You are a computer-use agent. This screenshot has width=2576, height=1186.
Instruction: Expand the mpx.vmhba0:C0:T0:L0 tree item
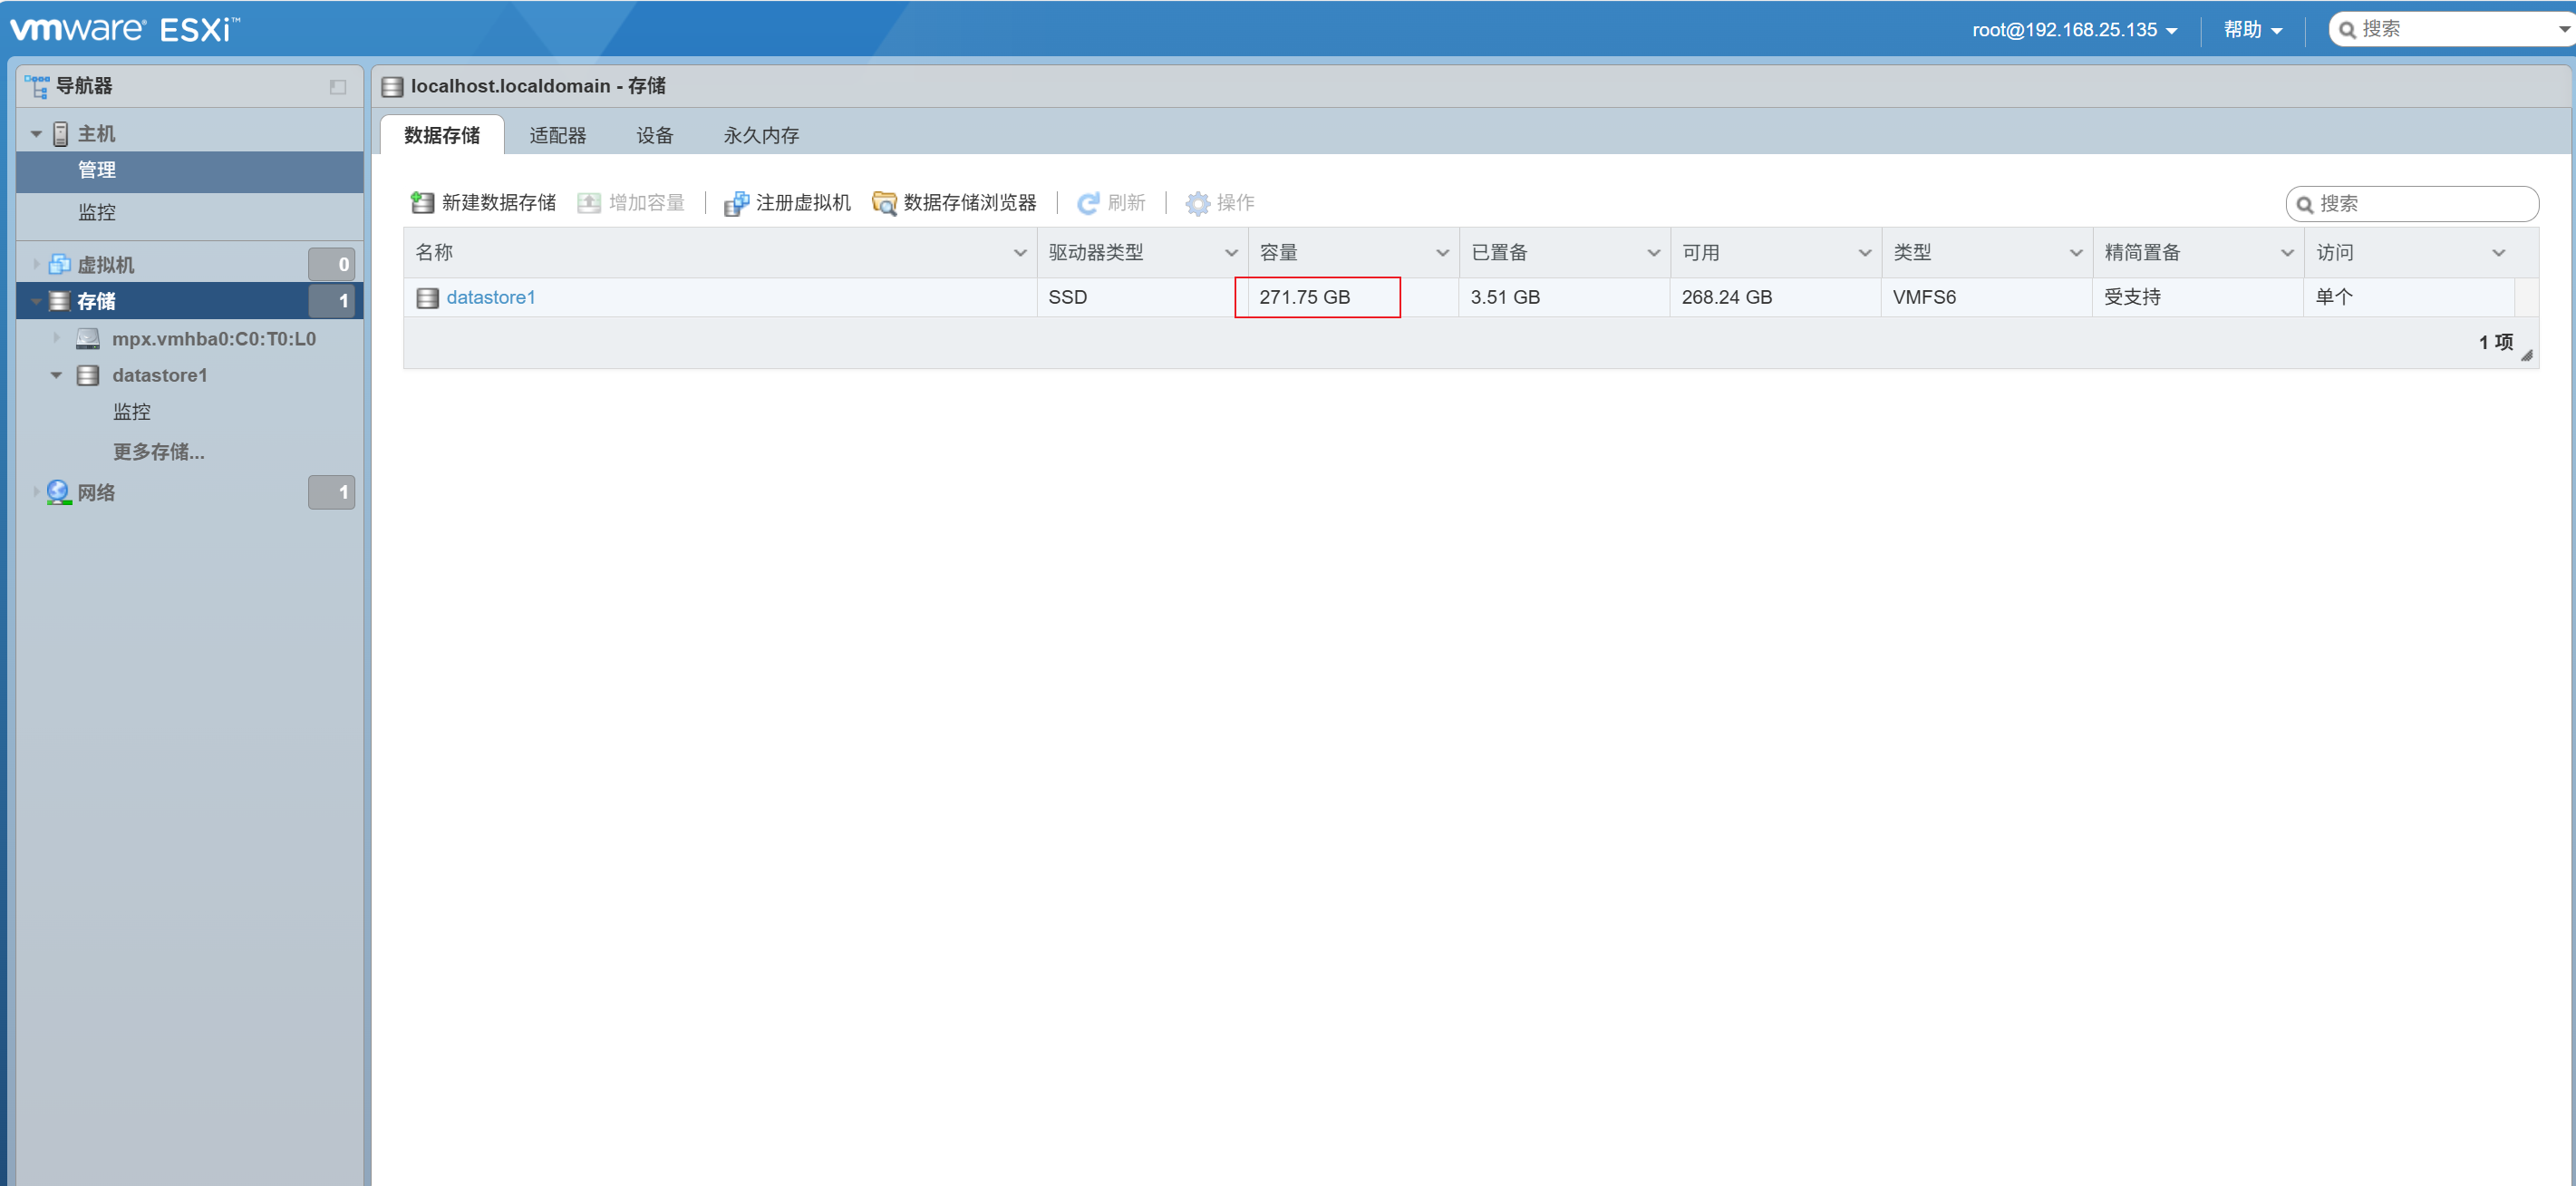(x=57, y=338)
